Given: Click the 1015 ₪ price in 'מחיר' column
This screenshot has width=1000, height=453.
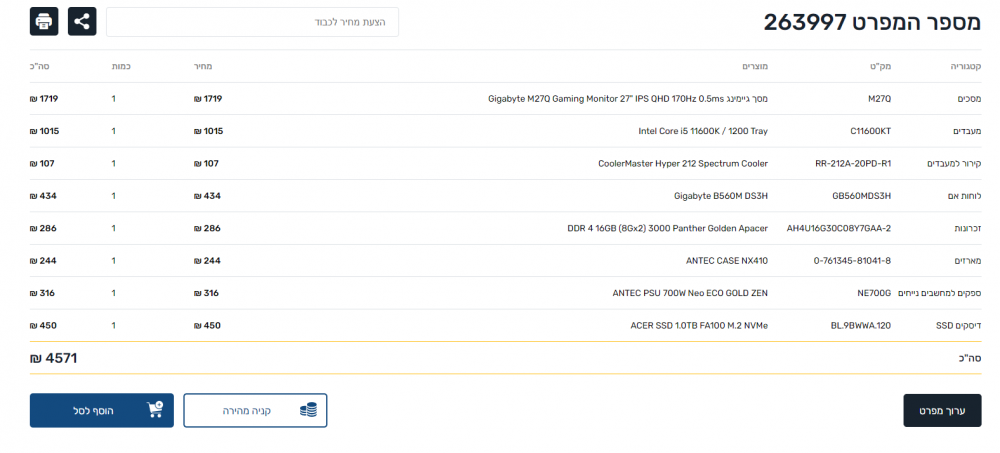Looking at the screenshot, I should (x=209, y=131).
